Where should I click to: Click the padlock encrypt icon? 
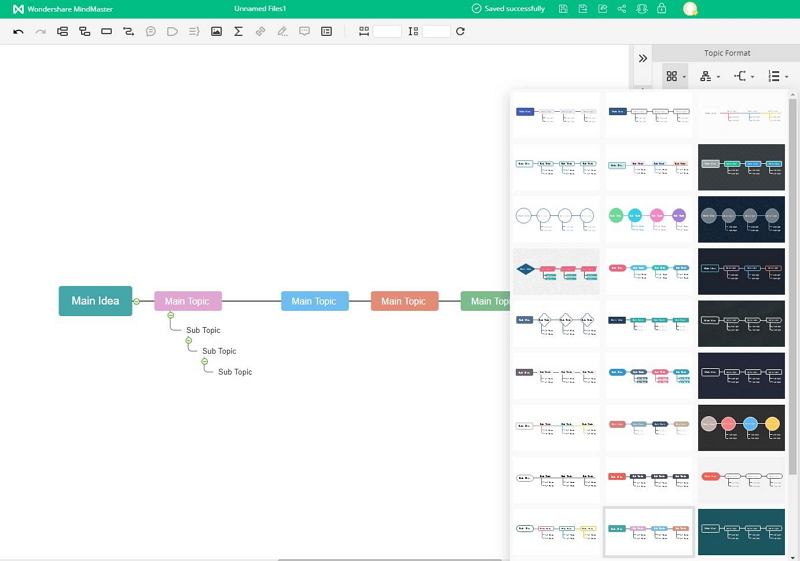click(x=661, y=9)
